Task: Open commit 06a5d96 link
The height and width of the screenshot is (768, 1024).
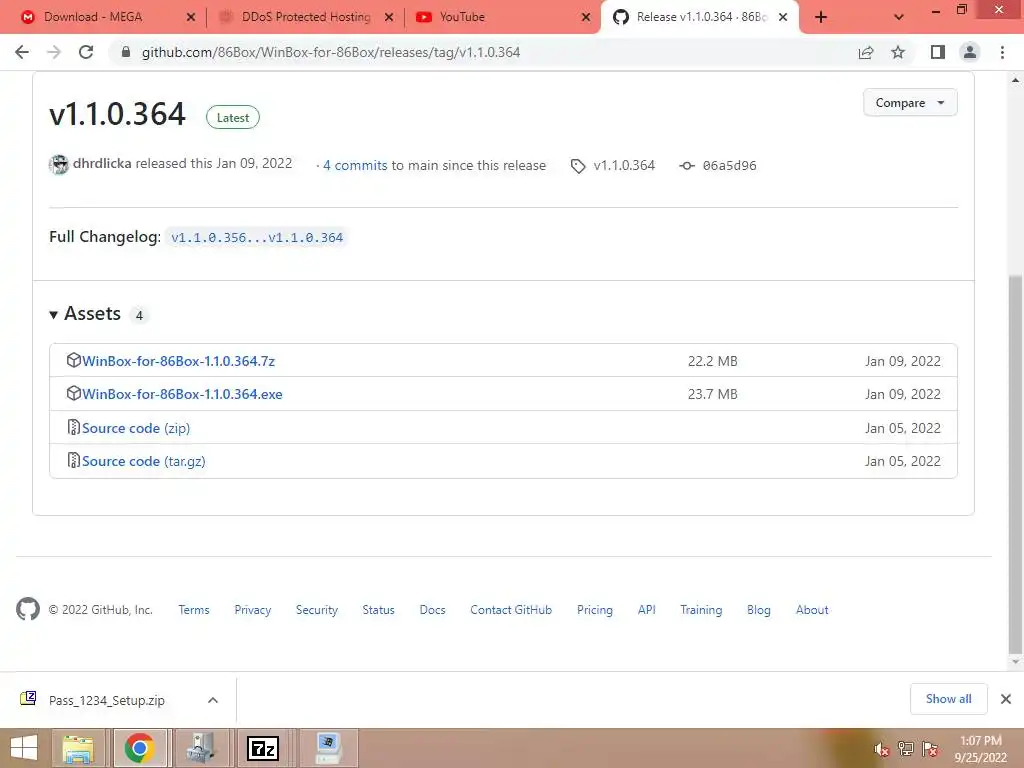Action: [x=729, y=166]
